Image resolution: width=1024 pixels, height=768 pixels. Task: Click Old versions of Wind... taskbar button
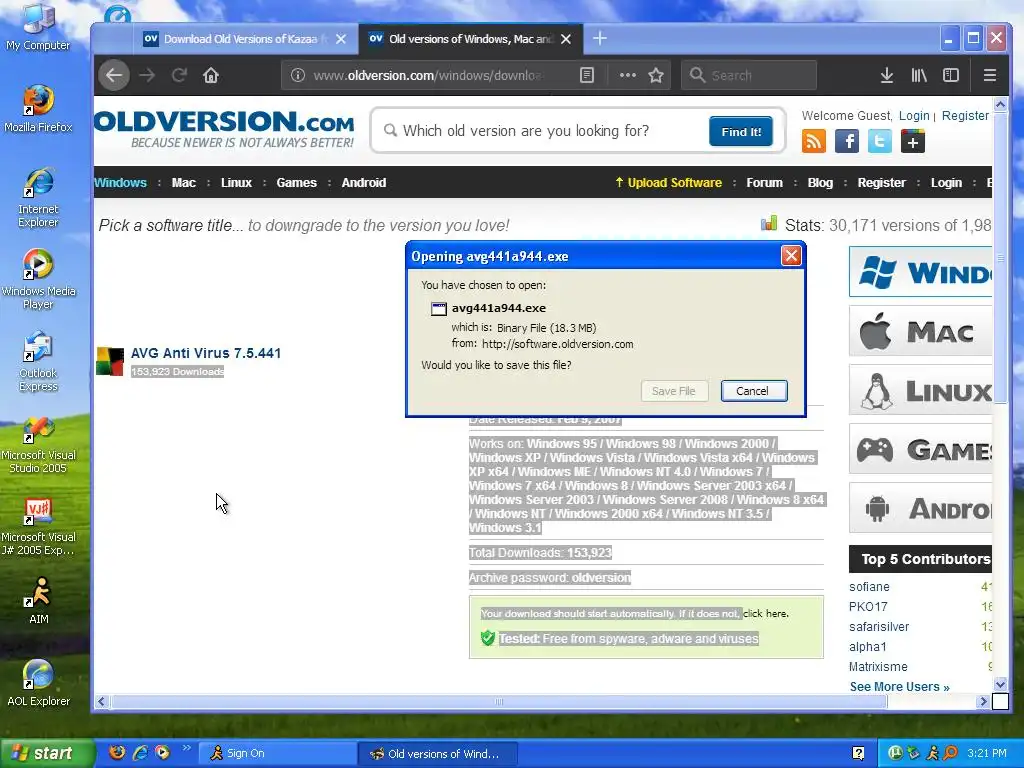click(438, 754)
